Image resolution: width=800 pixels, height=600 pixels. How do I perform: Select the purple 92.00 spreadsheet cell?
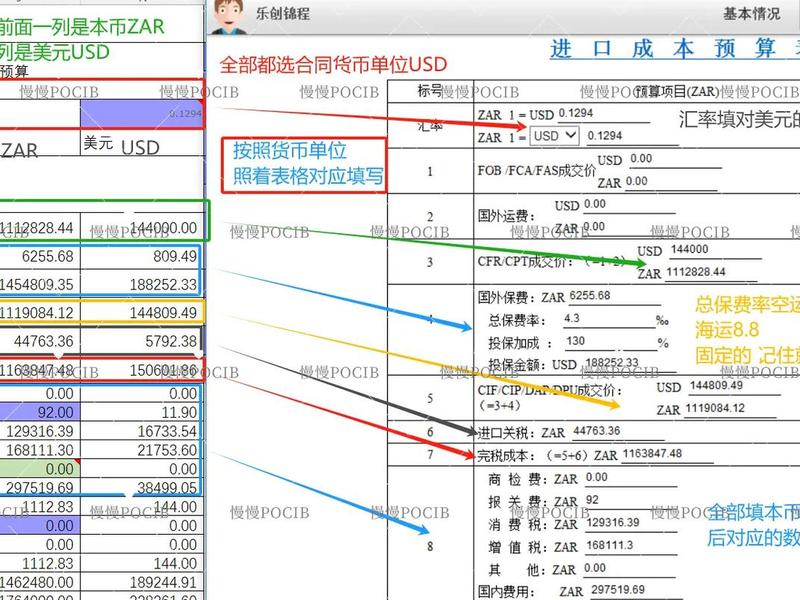[40, 412]
